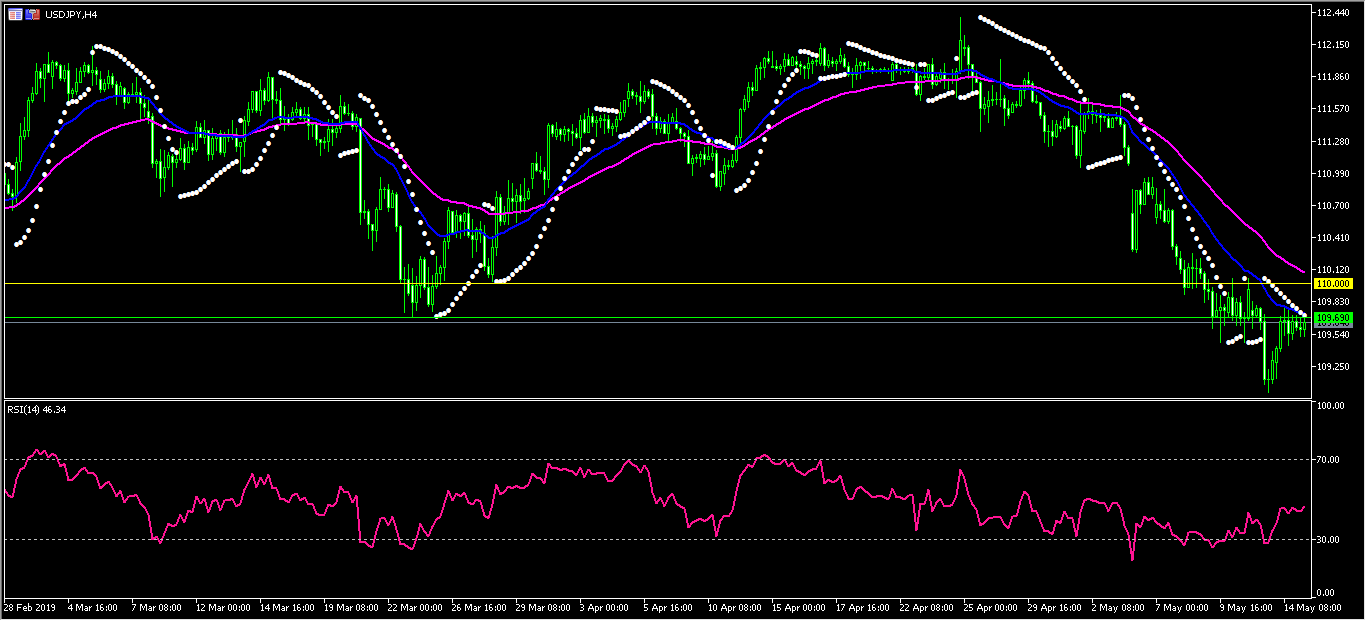Click the 26 Mar 16:00 time label
1366x620 pixels.
click(477, 608)
